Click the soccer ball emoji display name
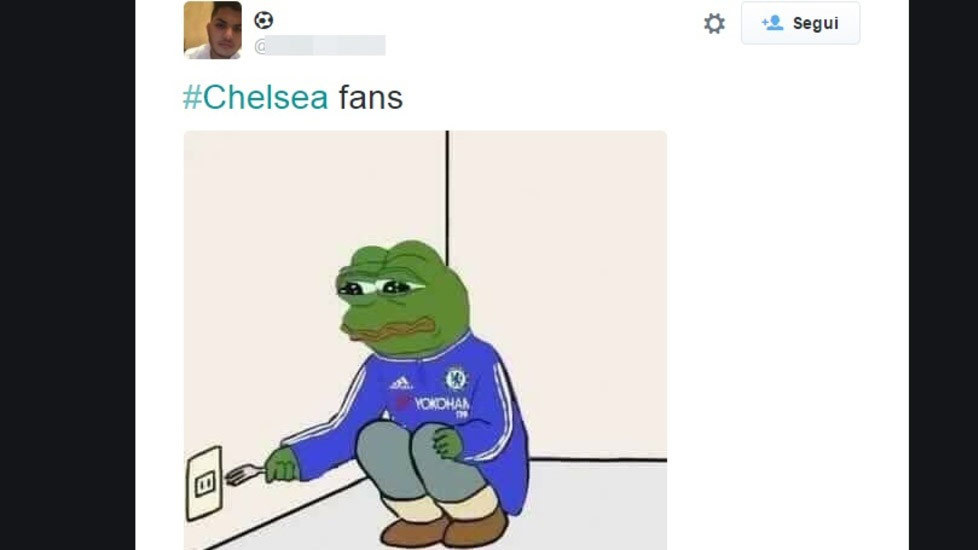Screen dimensions: 978x550 (263, 20)
